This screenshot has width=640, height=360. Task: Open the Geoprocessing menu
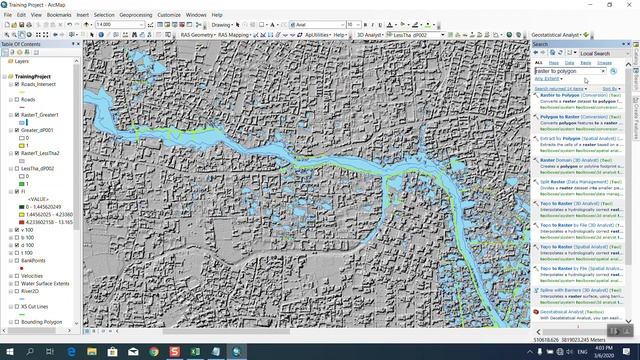coord(136,15)
